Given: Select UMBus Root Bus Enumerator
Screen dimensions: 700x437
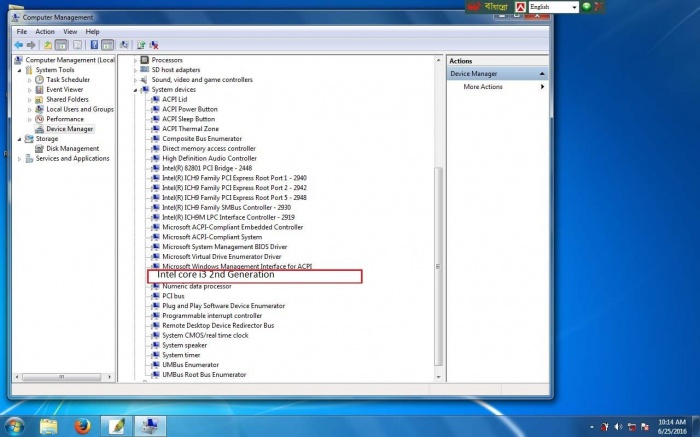Looking at the screenshot, I should tap(204, 375).
